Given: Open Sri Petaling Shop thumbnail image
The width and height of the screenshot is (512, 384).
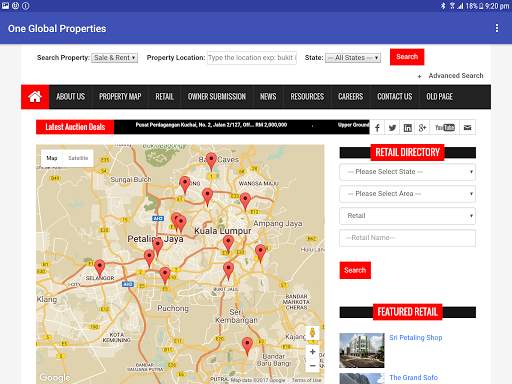Looking at the screenshot, I should (x=362, y=350).
